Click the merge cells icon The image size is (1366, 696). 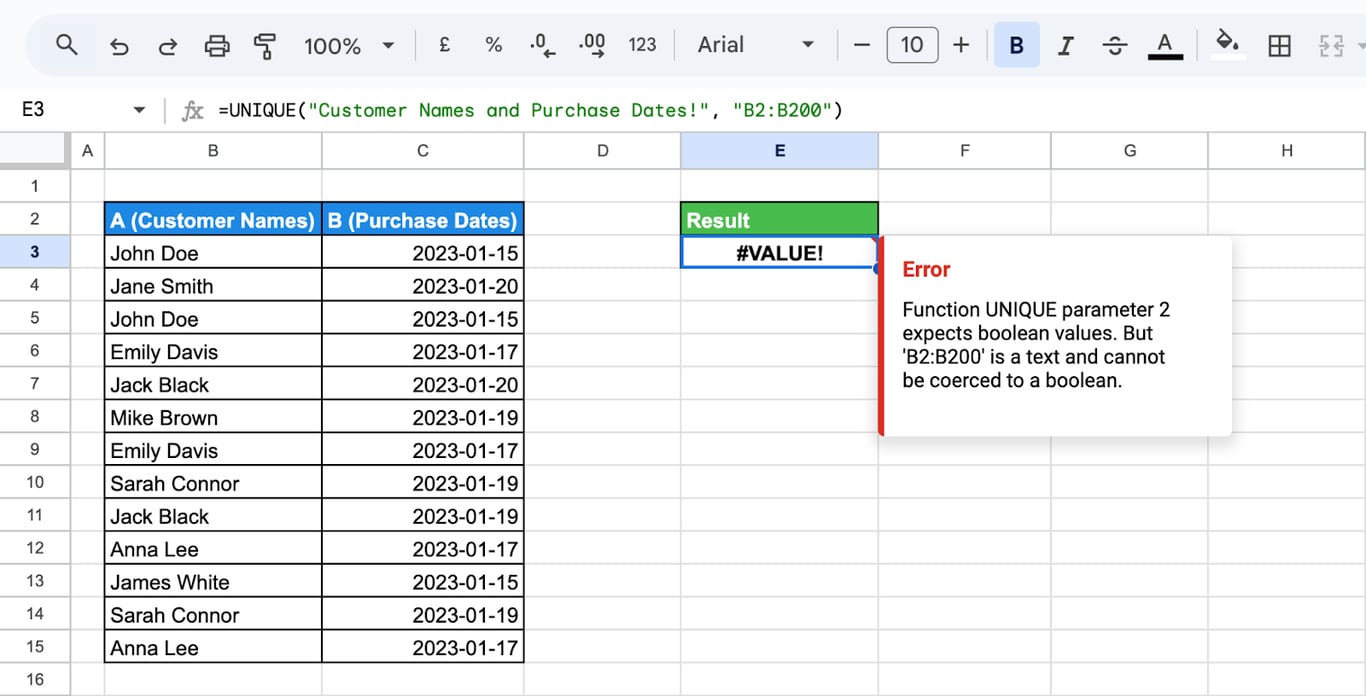[x=1331, y=46]
